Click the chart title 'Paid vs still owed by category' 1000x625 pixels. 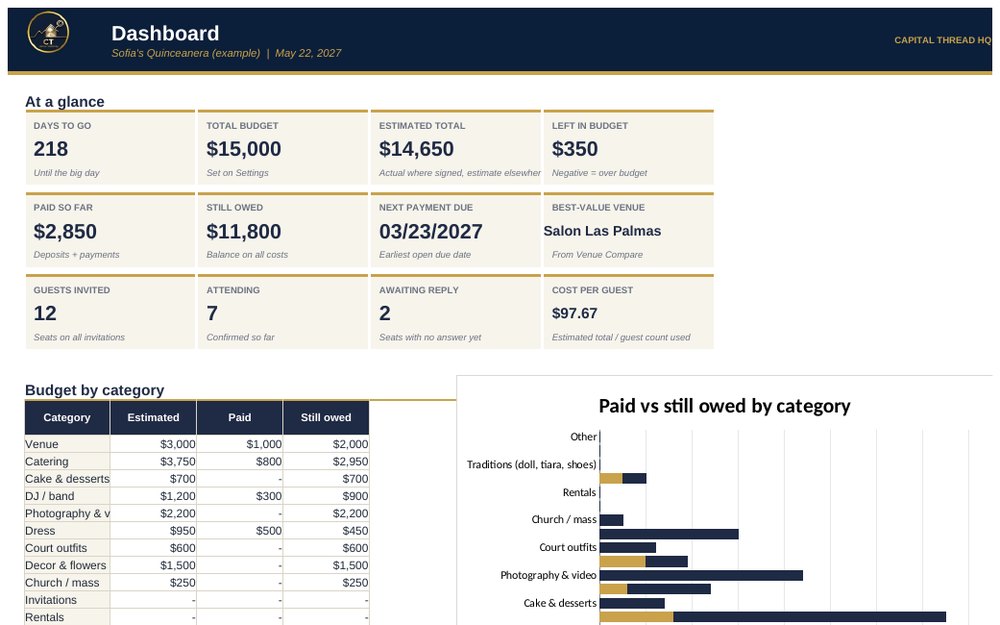tap(724, 406)
